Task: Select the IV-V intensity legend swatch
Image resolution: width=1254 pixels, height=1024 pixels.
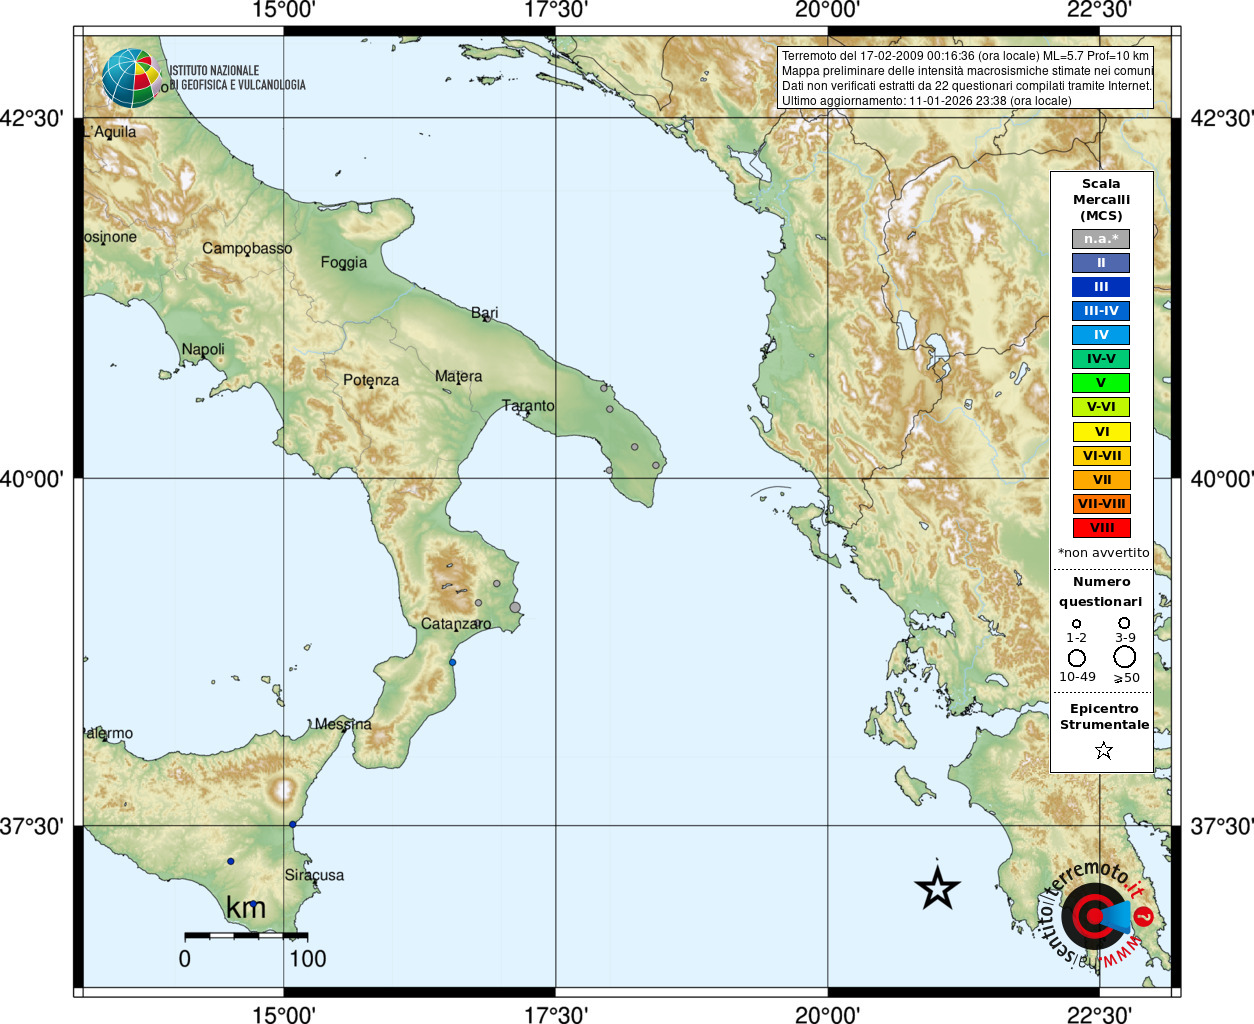Action: (1101, 359)
